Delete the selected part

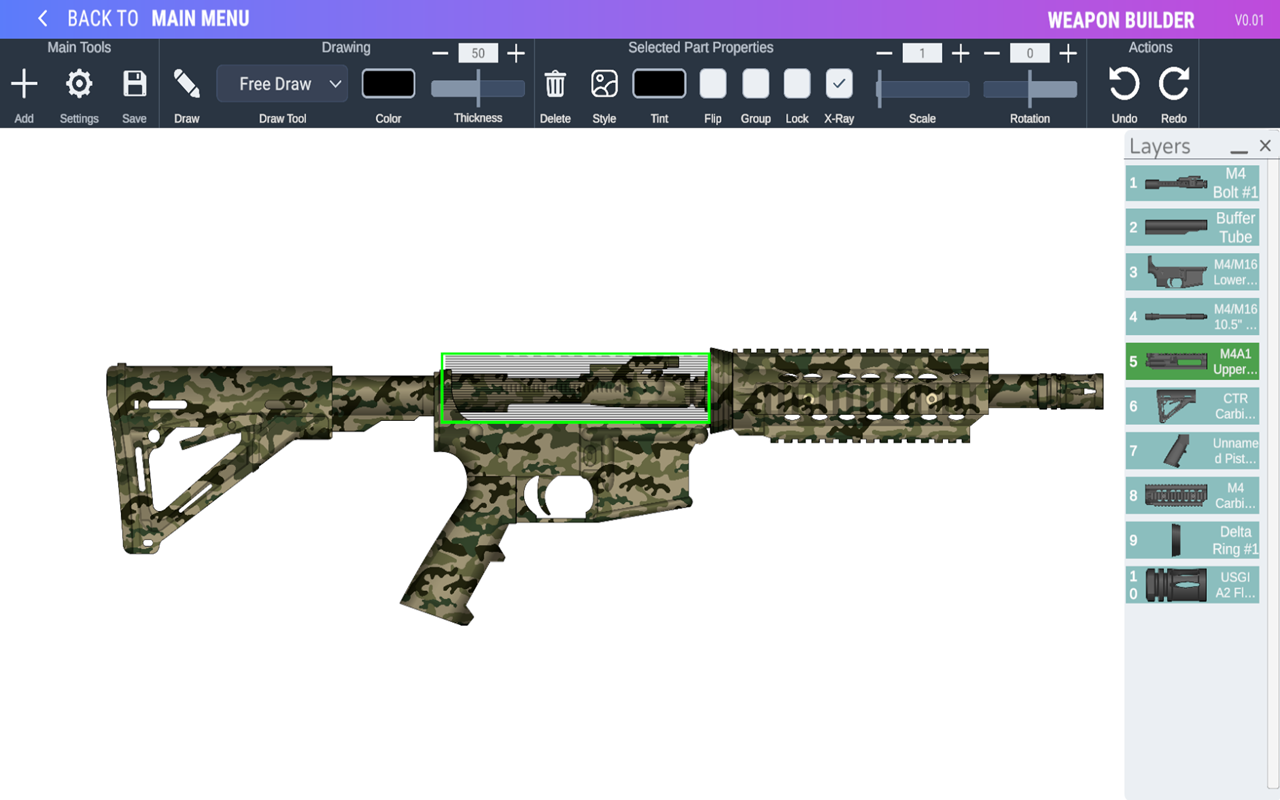pyautogui.click(x=555, y=84)
